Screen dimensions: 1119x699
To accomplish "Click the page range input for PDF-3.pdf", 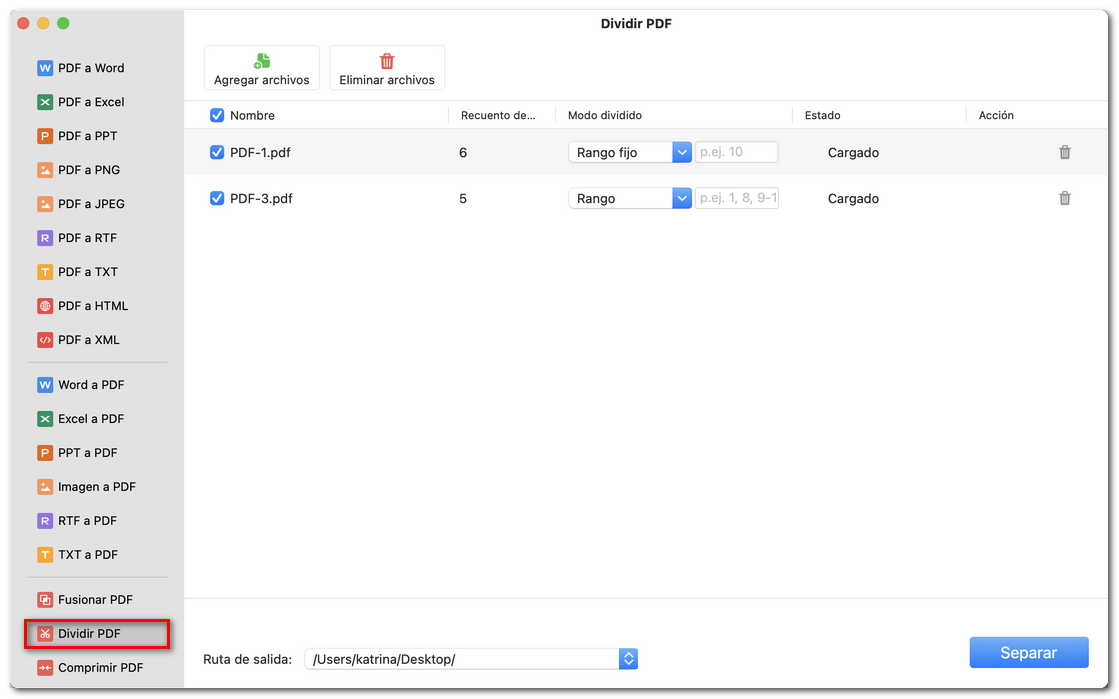I will [737, 198].
